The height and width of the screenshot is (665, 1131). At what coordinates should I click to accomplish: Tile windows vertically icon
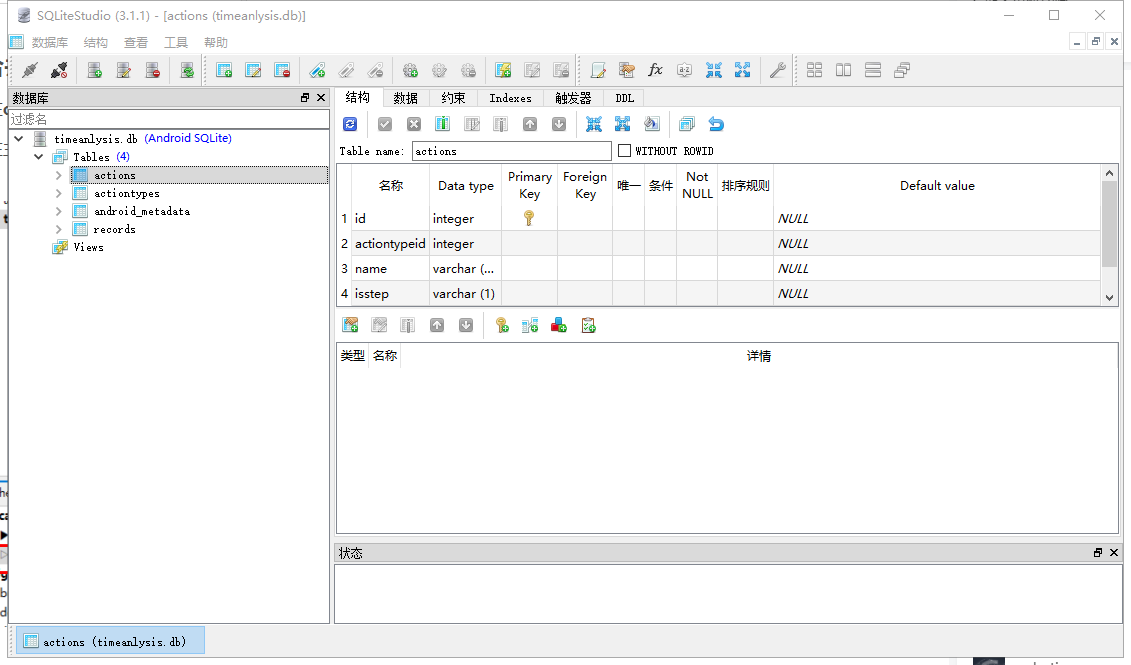843,70
